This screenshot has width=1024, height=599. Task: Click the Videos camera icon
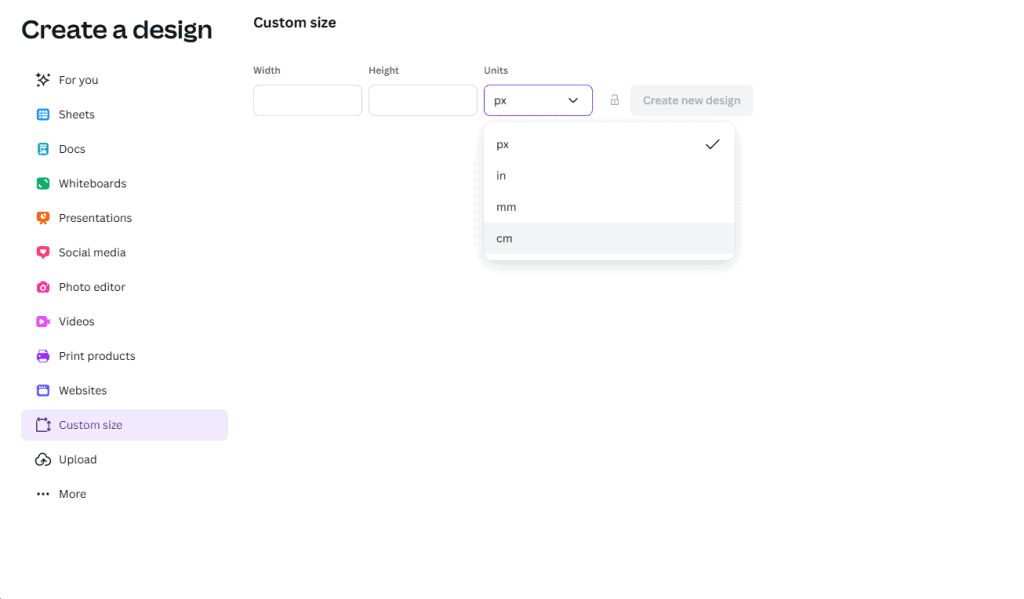tap(43, 322)
